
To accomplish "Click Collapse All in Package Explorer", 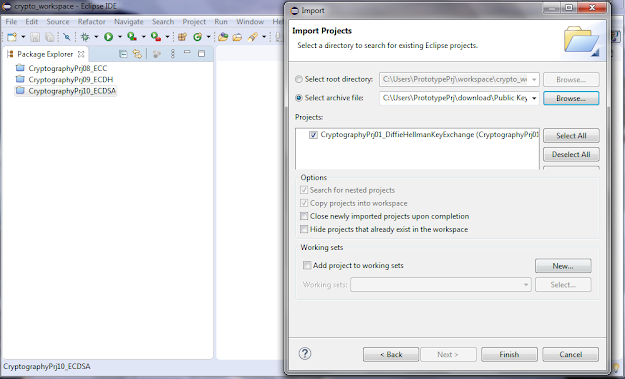I will tap(123, 54).
